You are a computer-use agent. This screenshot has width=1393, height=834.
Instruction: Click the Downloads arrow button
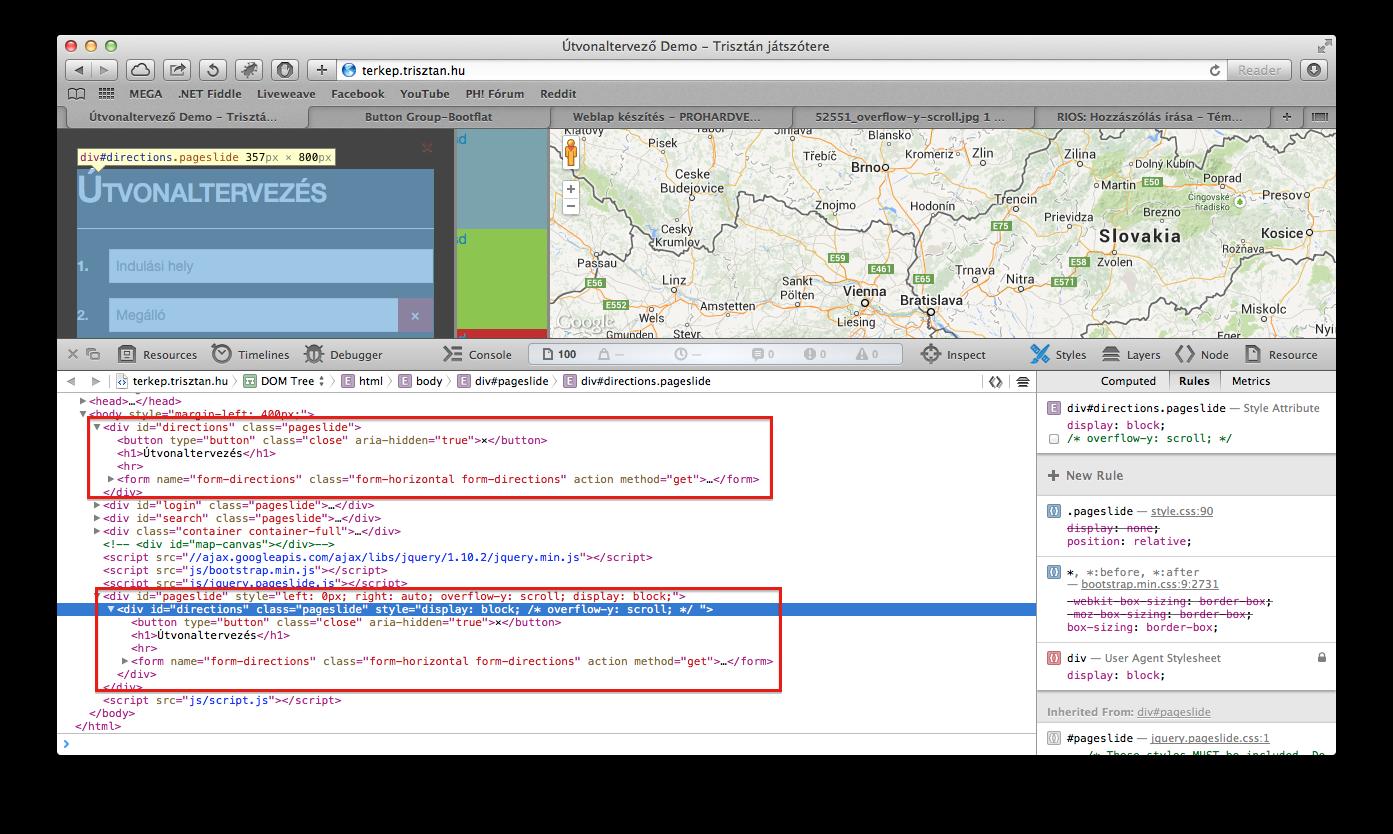(1314, 70)
